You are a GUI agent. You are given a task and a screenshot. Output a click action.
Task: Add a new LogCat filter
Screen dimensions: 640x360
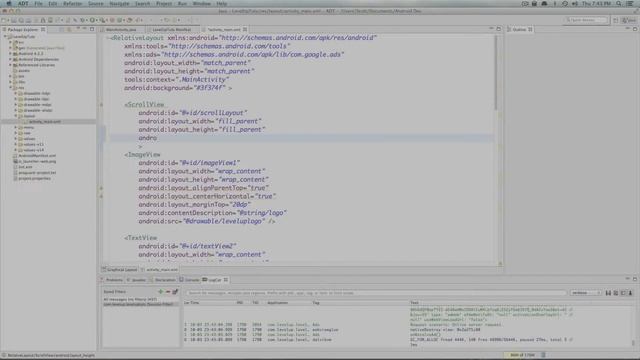[x=160, y=292]
